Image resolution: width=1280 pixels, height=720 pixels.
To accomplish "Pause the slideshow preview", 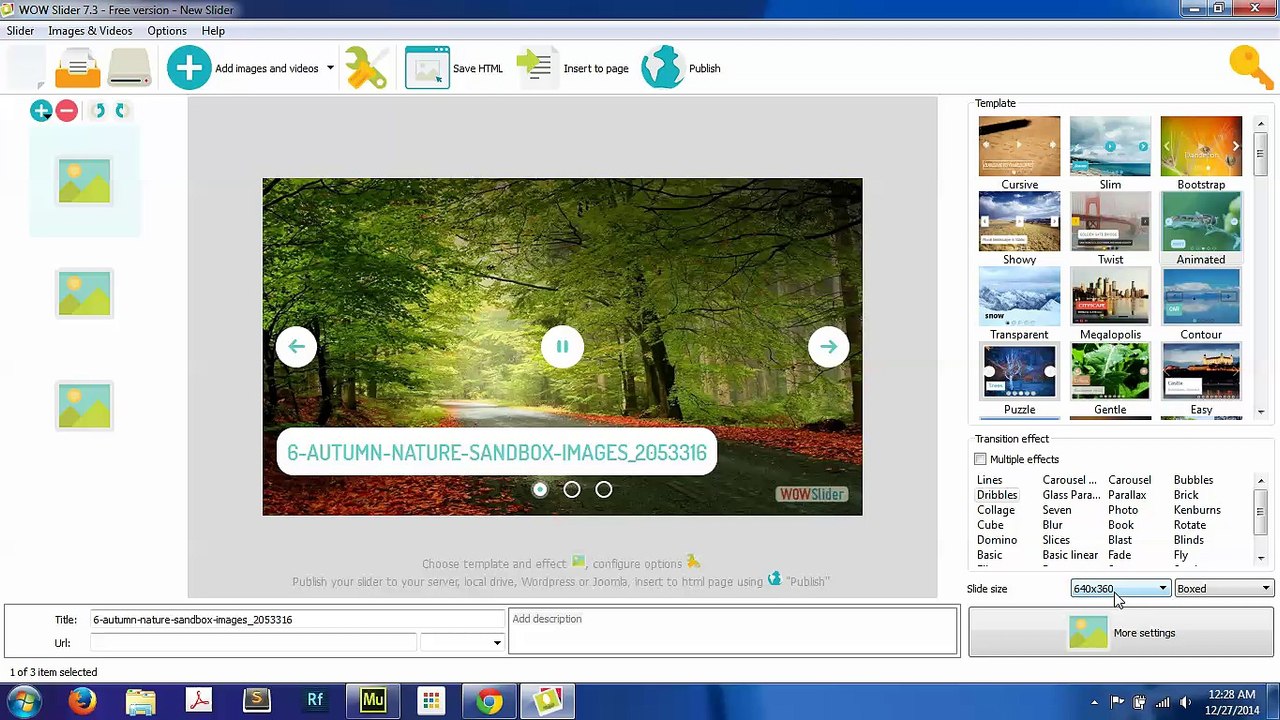I will click(562, 347).
